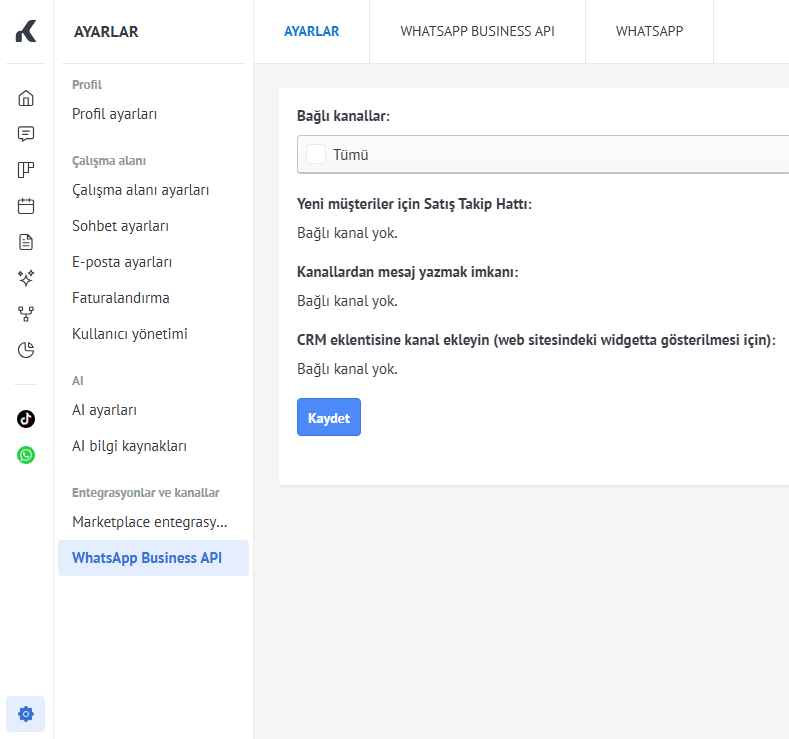Viewport: 789px width, 739px height.
Task: Switch to the WHATSAPP tab
Action: tap(649, 31)
